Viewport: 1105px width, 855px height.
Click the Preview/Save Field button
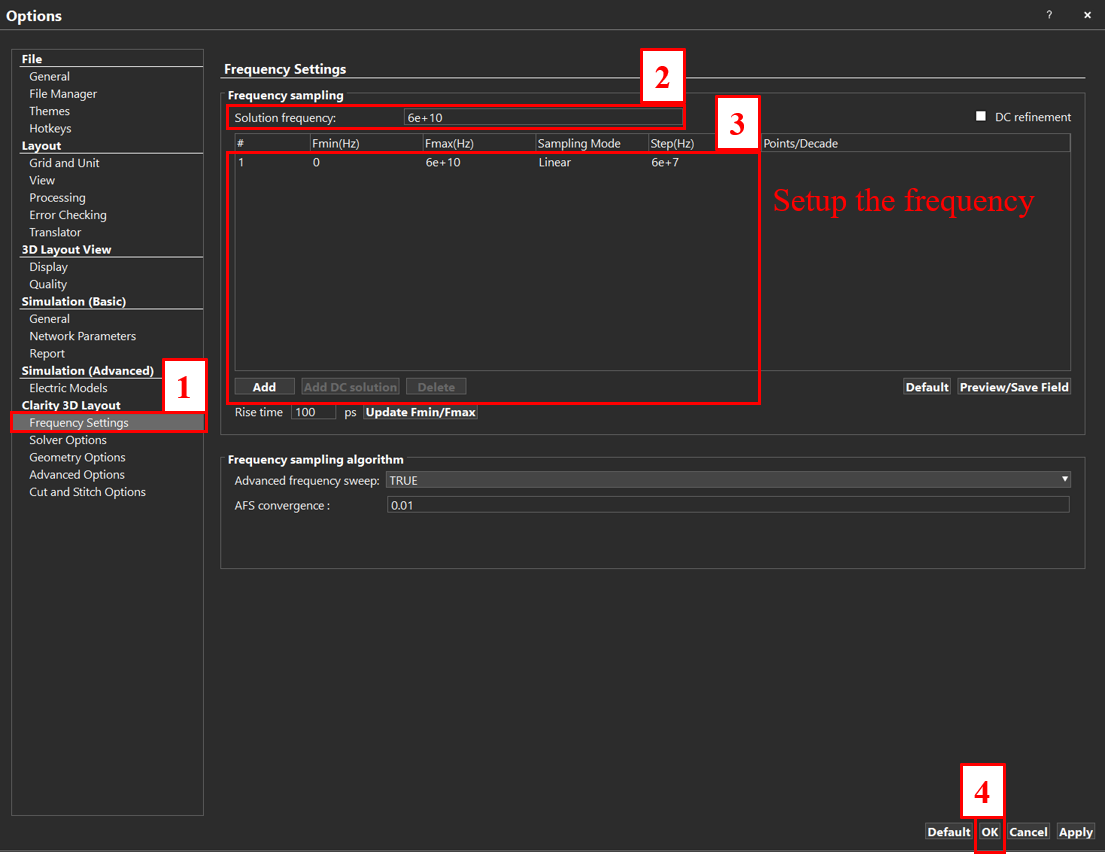click(1014, 387)
